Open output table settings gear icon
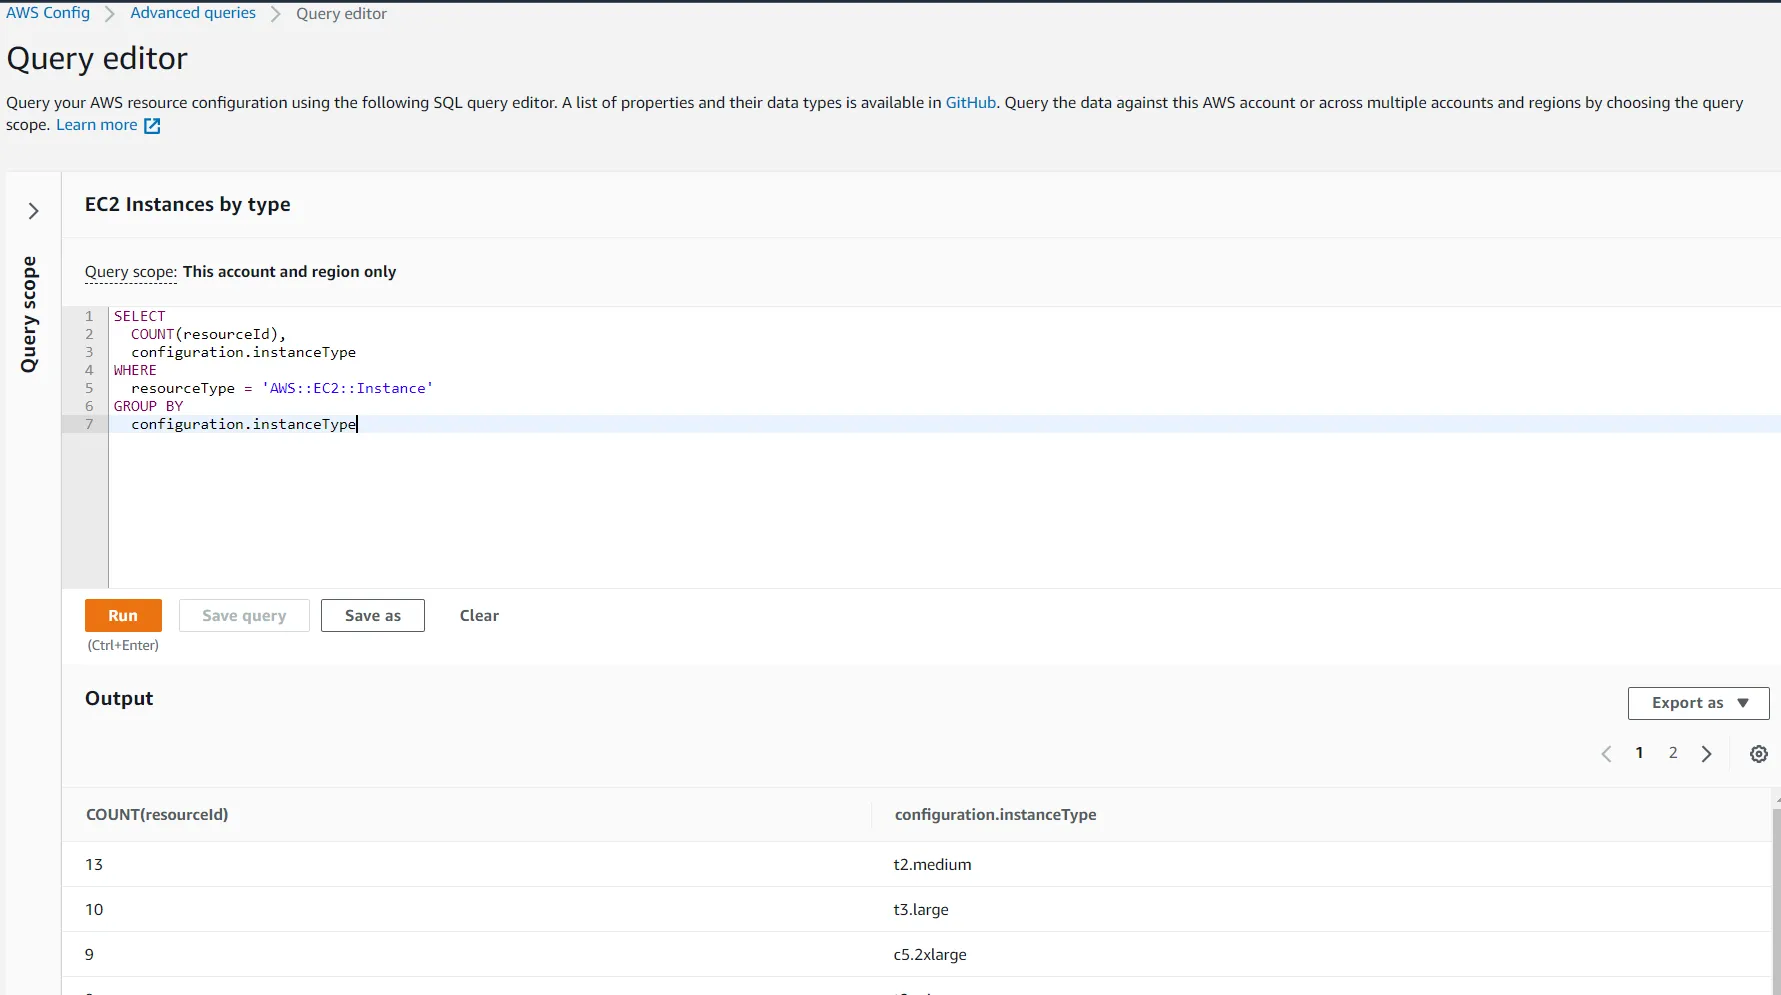The height and width of the screenshot is (995, 1781). coord(1758,754)
